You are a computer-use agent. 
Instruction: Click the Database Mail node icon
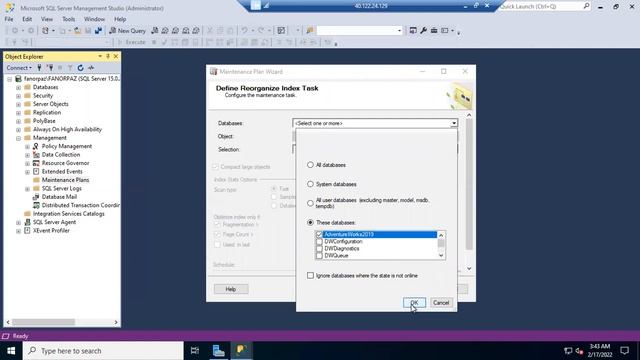(36, 197)
